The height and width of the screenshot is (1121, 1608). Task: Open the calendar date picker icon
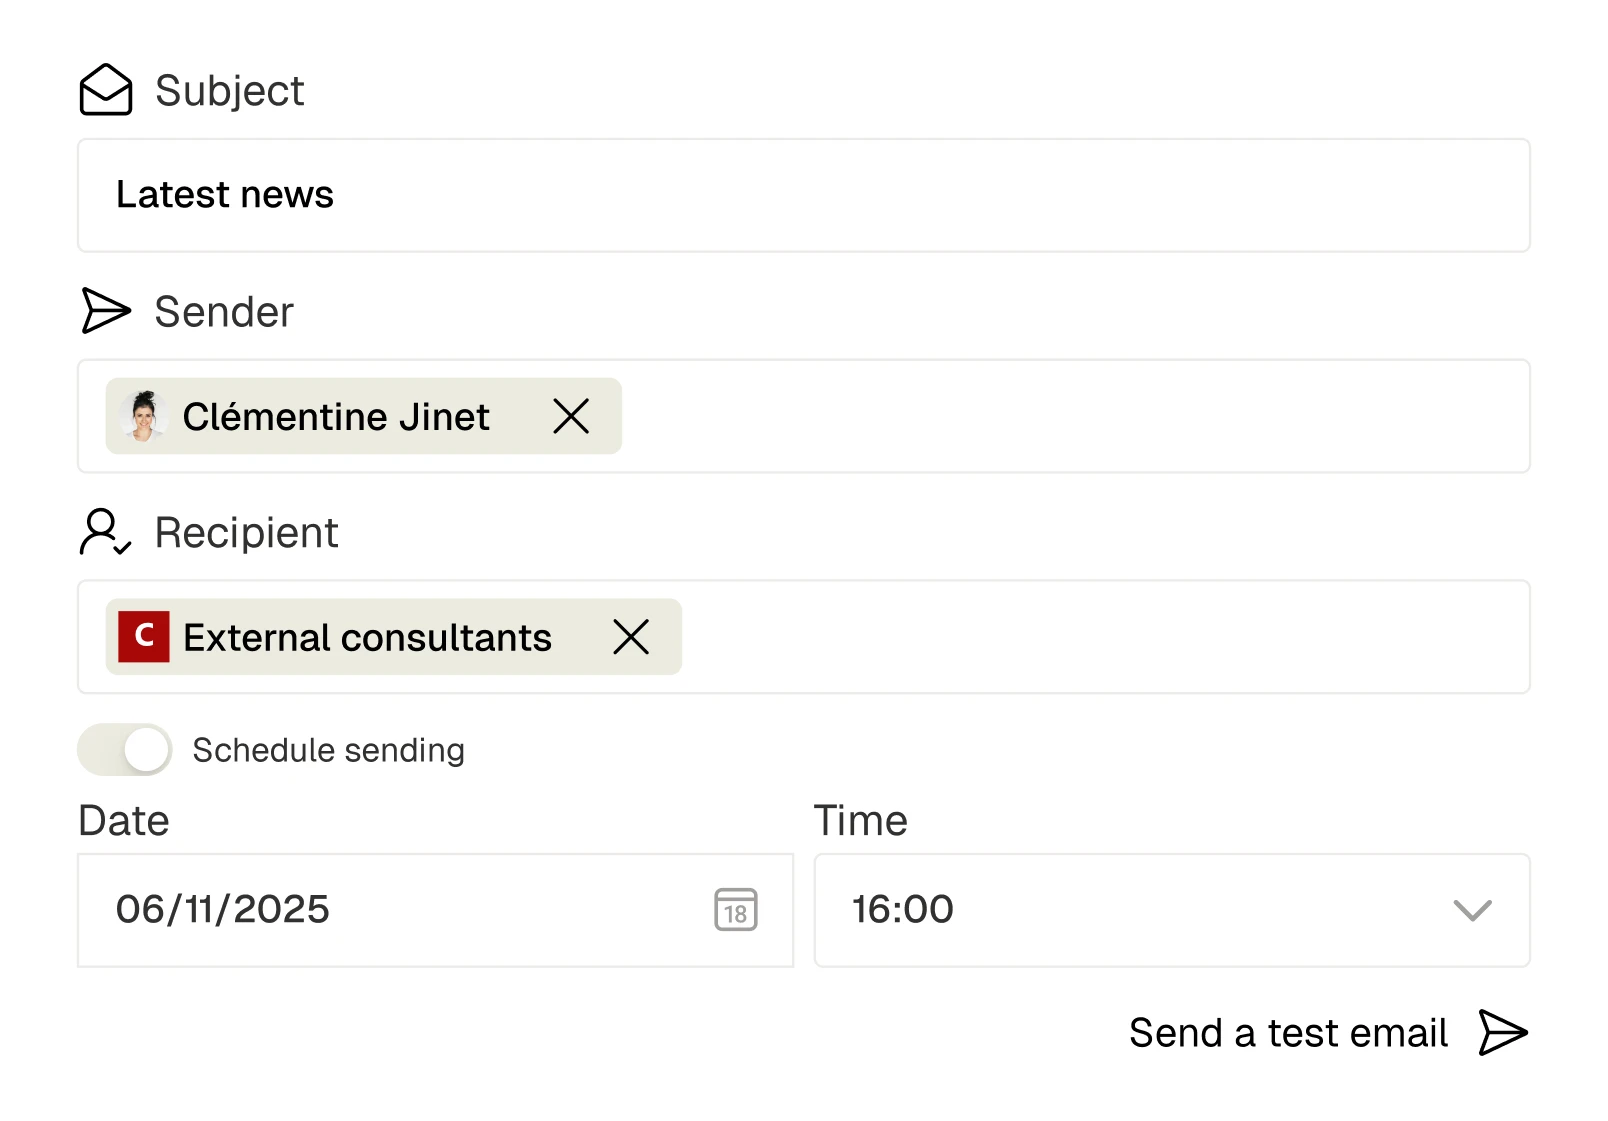pyautogui.click(x=736, y=910)
